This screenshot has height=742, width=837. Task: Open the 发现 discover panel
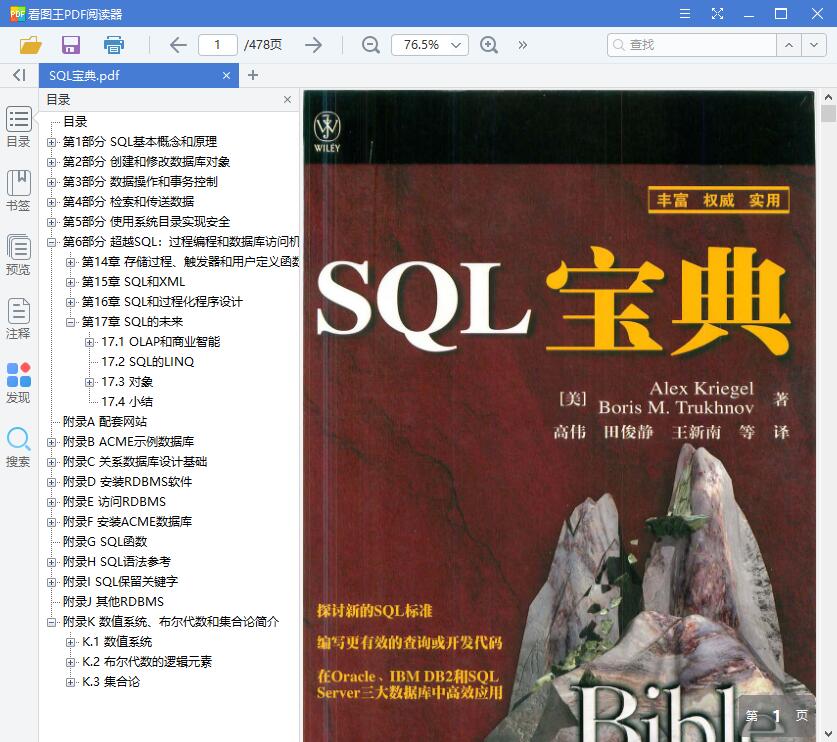click(x=18, y=383)
